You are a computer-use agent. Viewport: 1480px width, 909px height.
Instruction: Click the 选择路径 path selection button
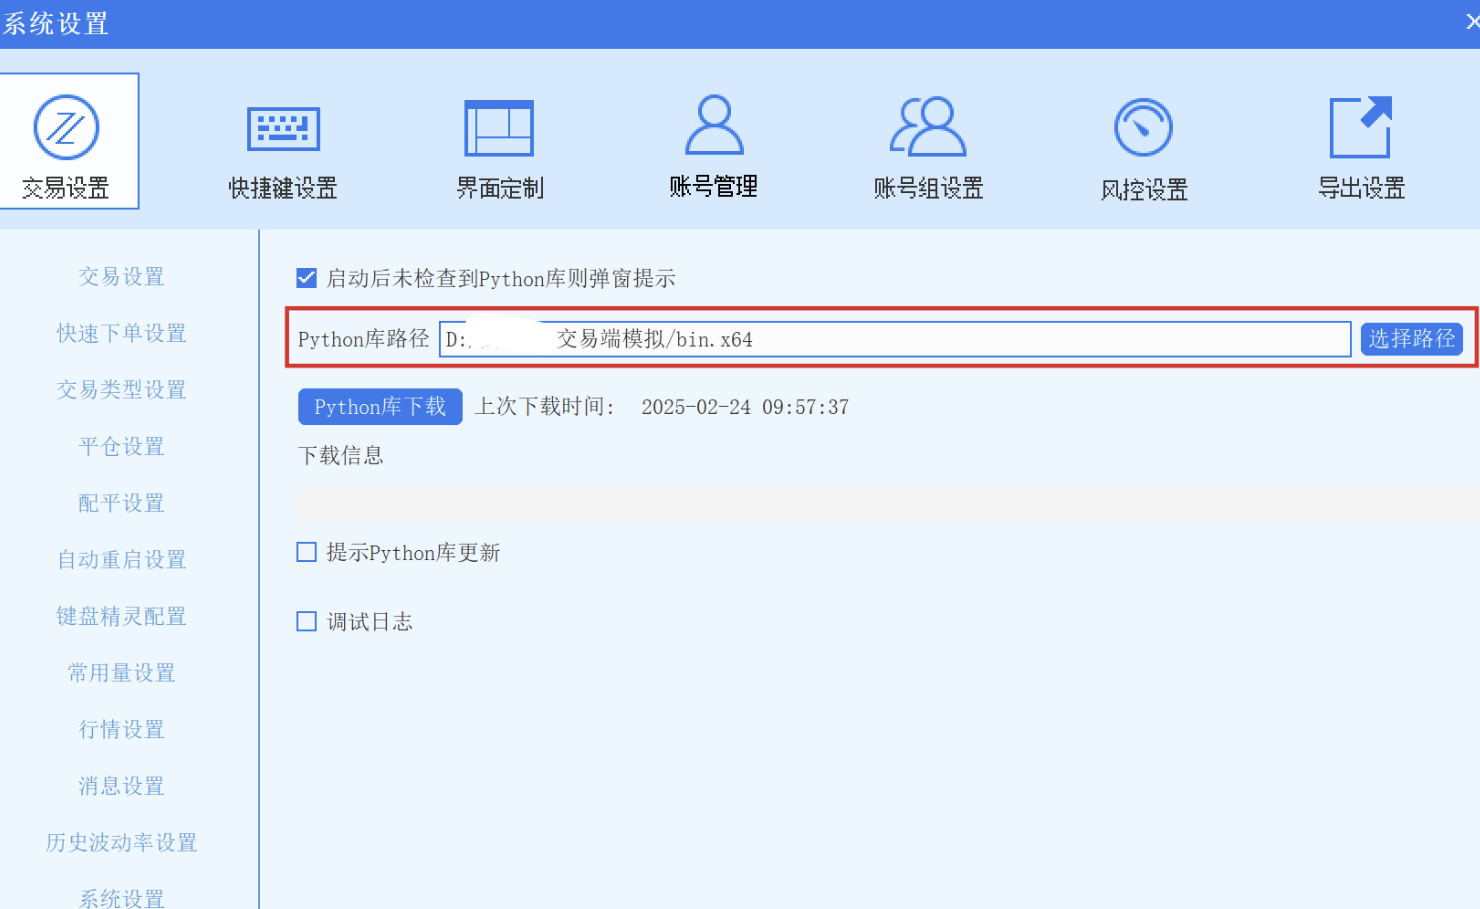(x=1411, y=339)
